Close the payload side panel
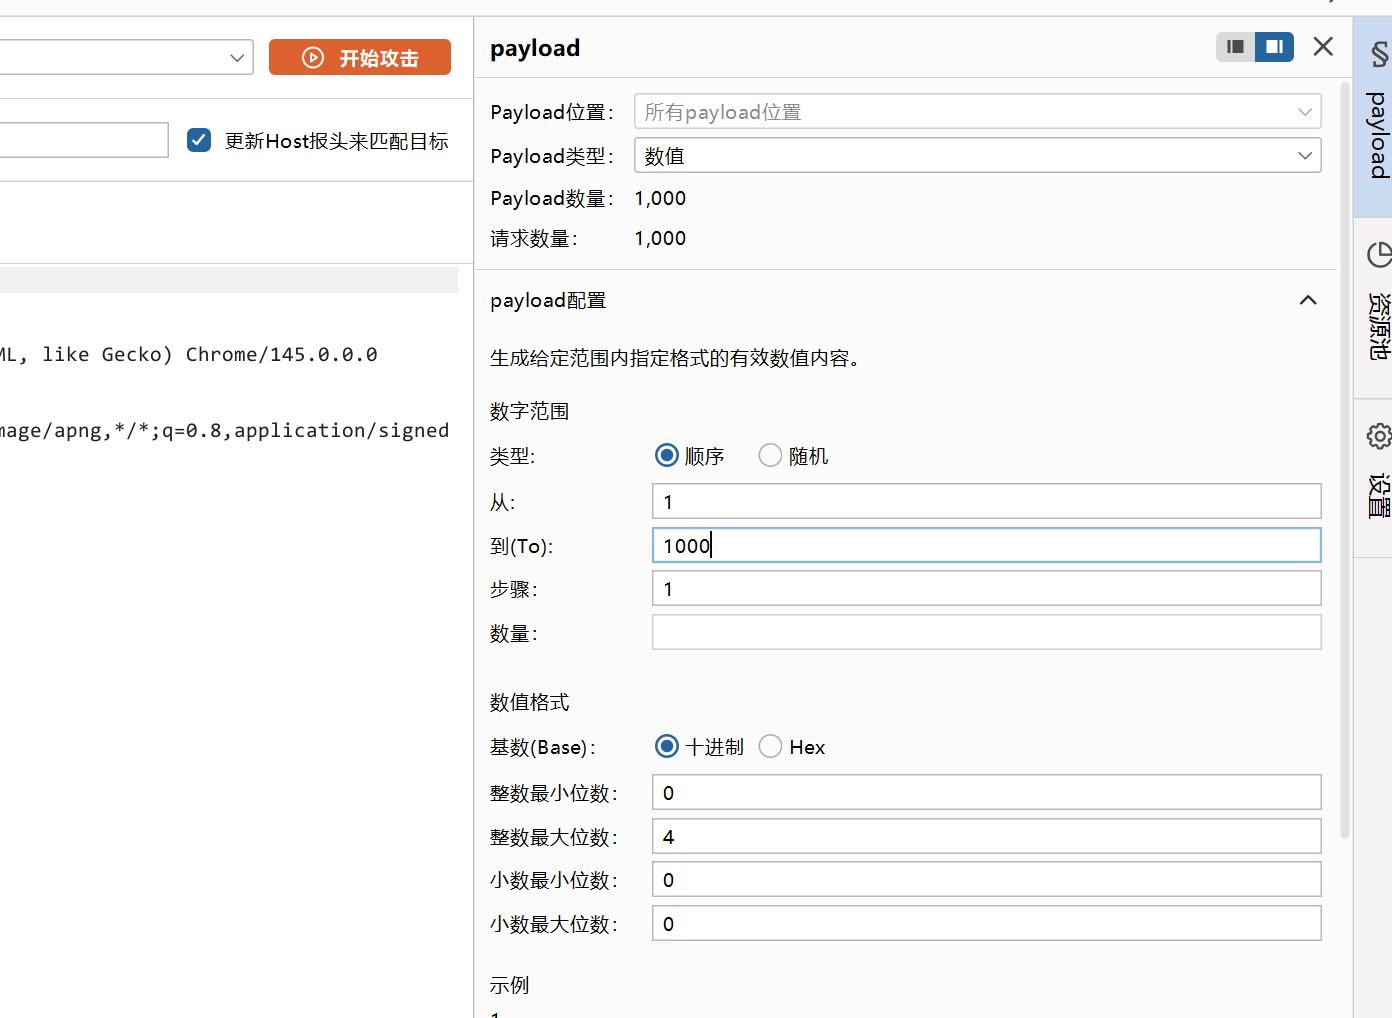The image size is (1392, 1018). [1323, 47]
